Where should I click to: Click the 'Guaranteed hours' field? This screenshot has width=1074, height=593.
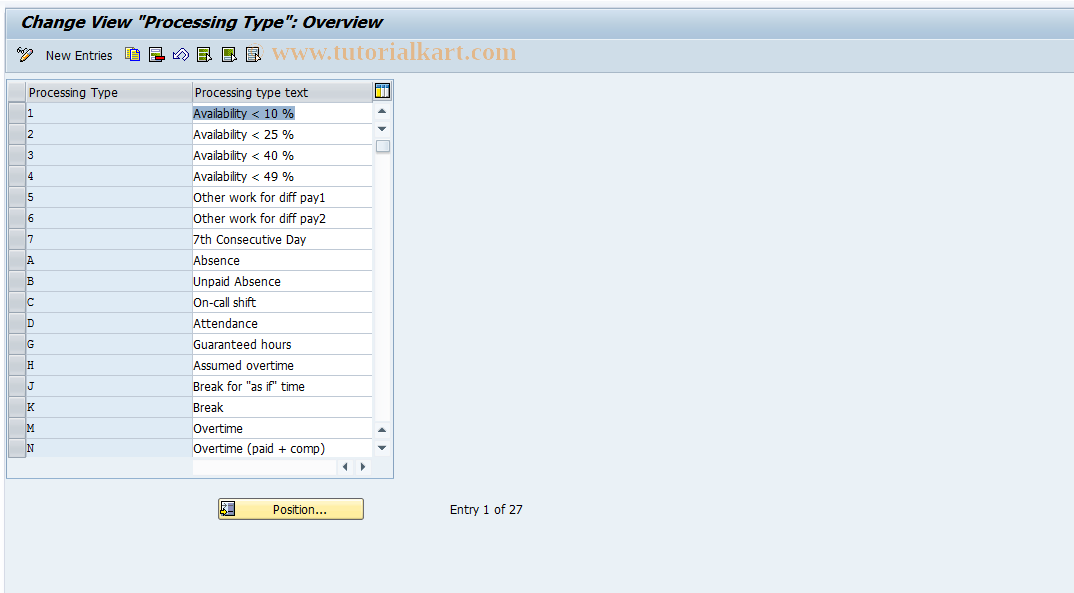282,344
